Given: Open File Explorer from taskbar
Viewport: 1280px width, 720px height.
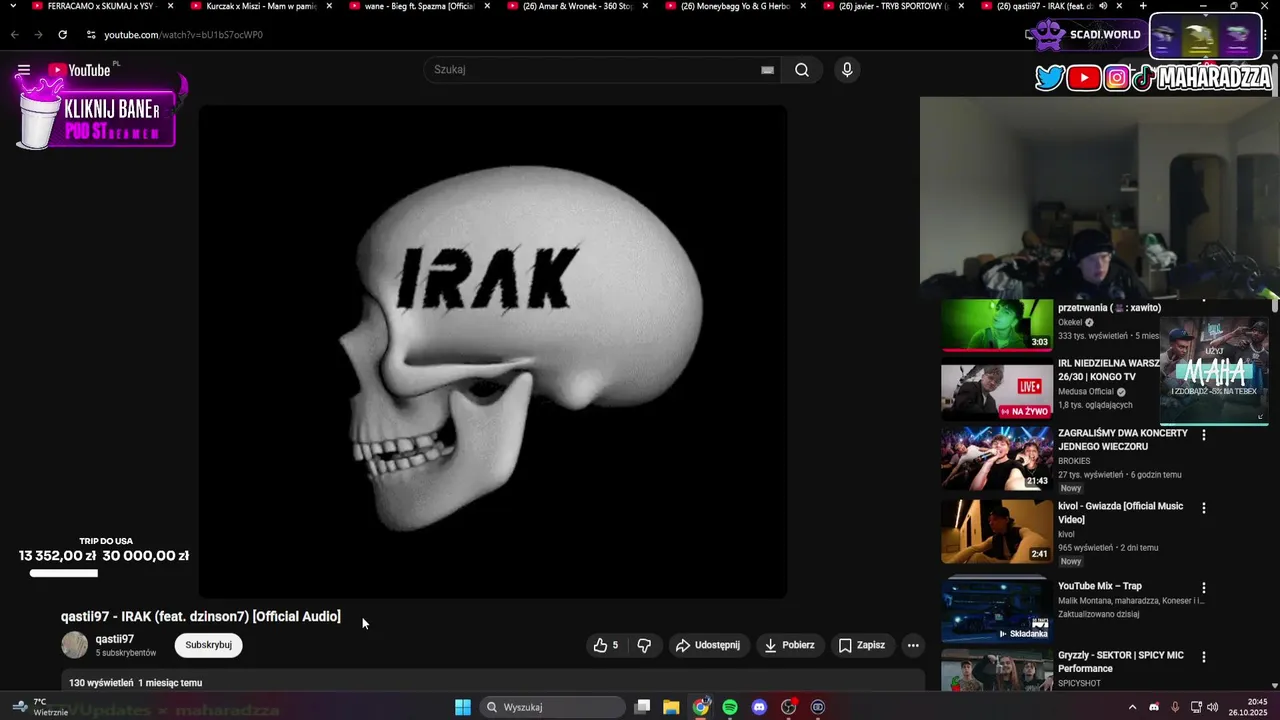Looking at the screenshot, I should click(672, 707).
